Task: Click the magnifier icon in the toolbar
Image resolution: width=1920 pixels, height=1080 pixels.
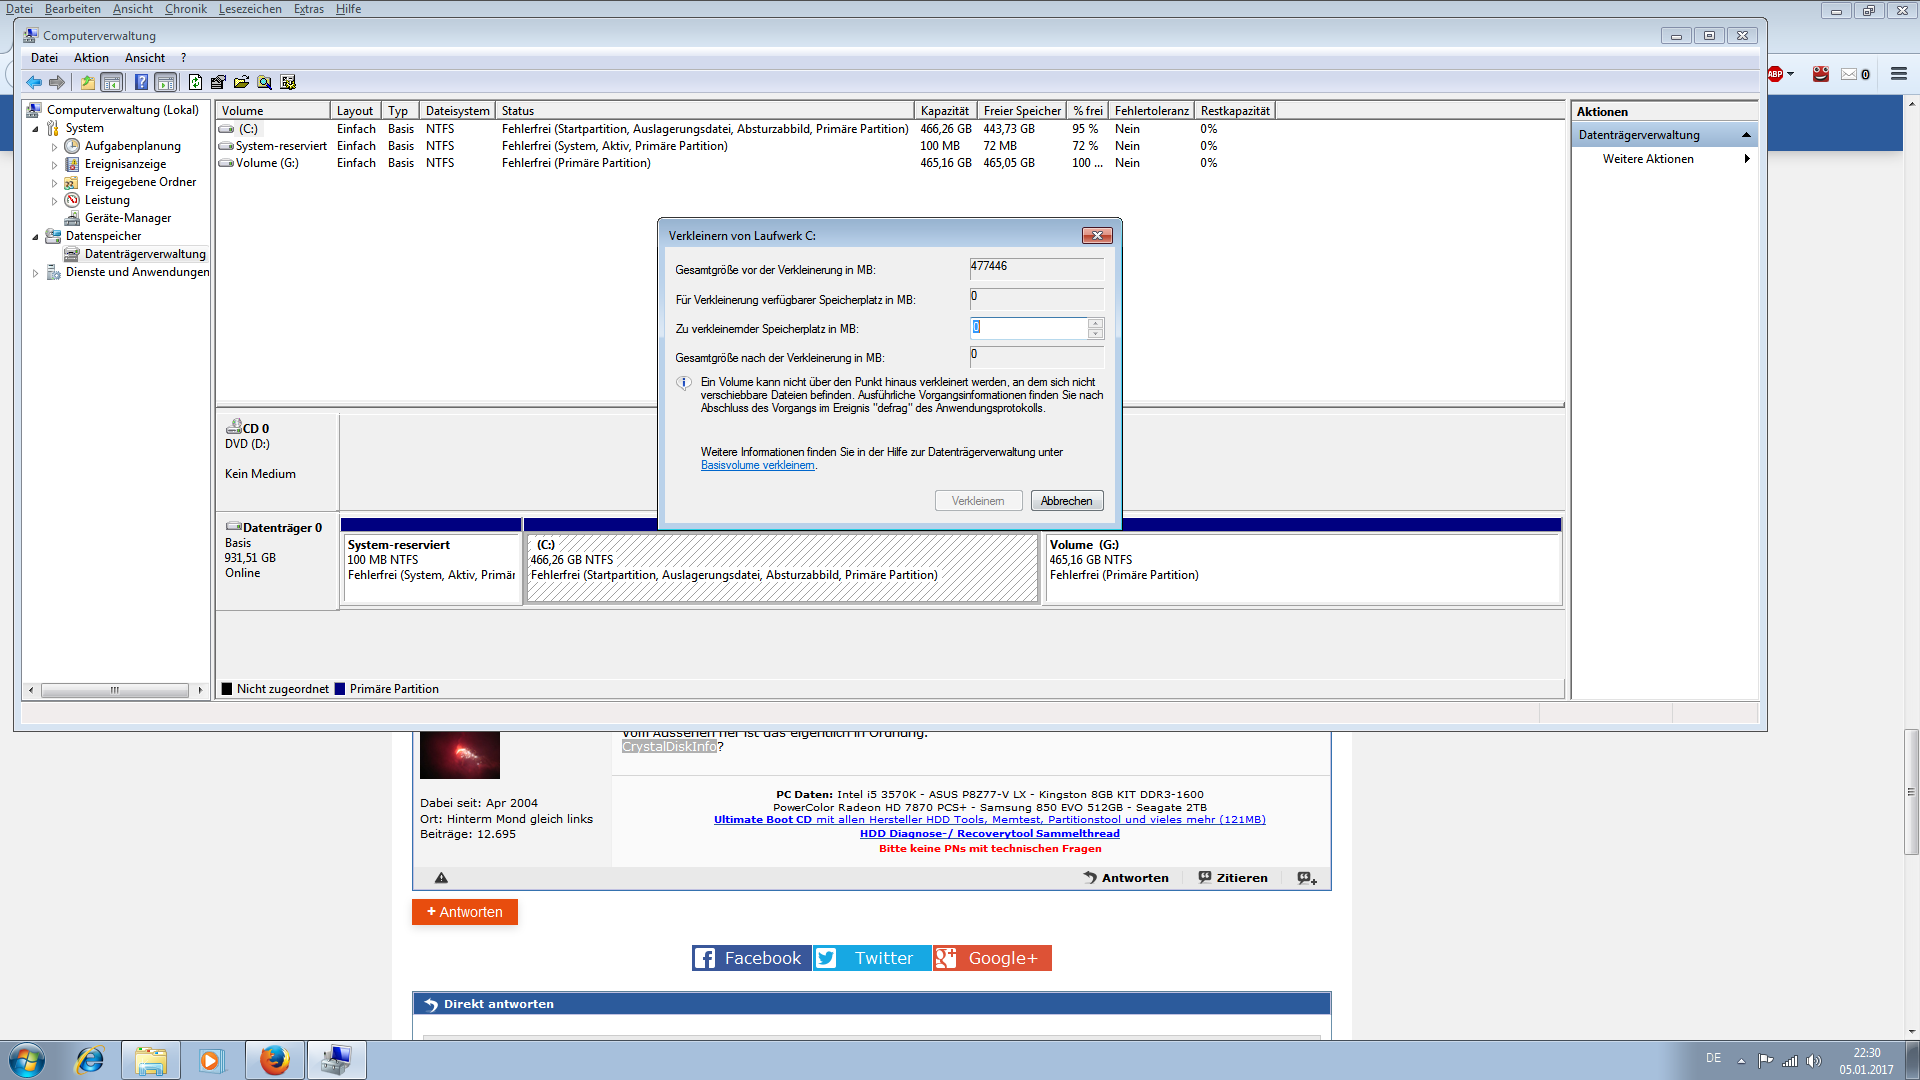Action: coord(264,82)
